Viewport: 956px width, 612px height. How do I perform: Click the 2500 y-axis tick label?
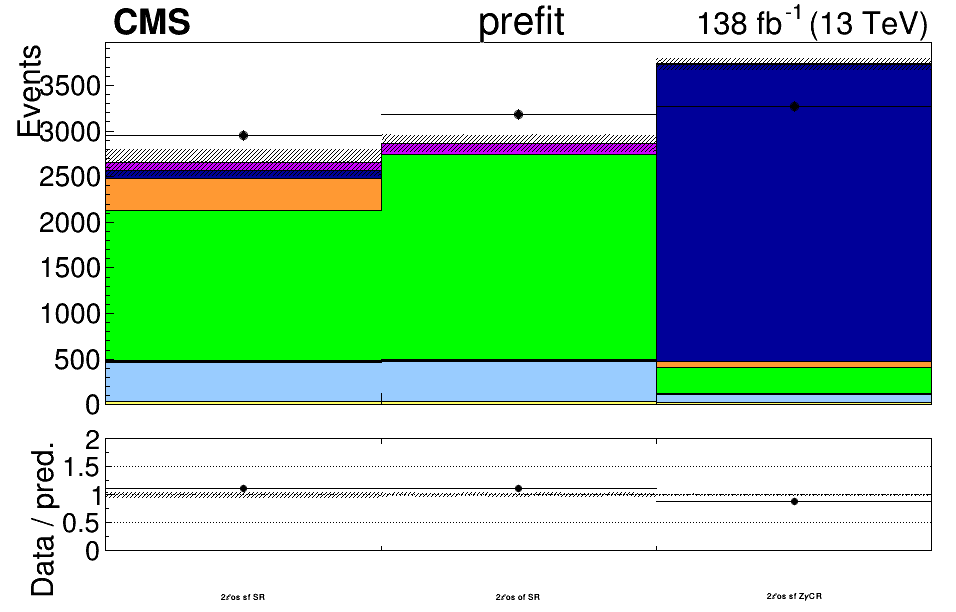70,177
